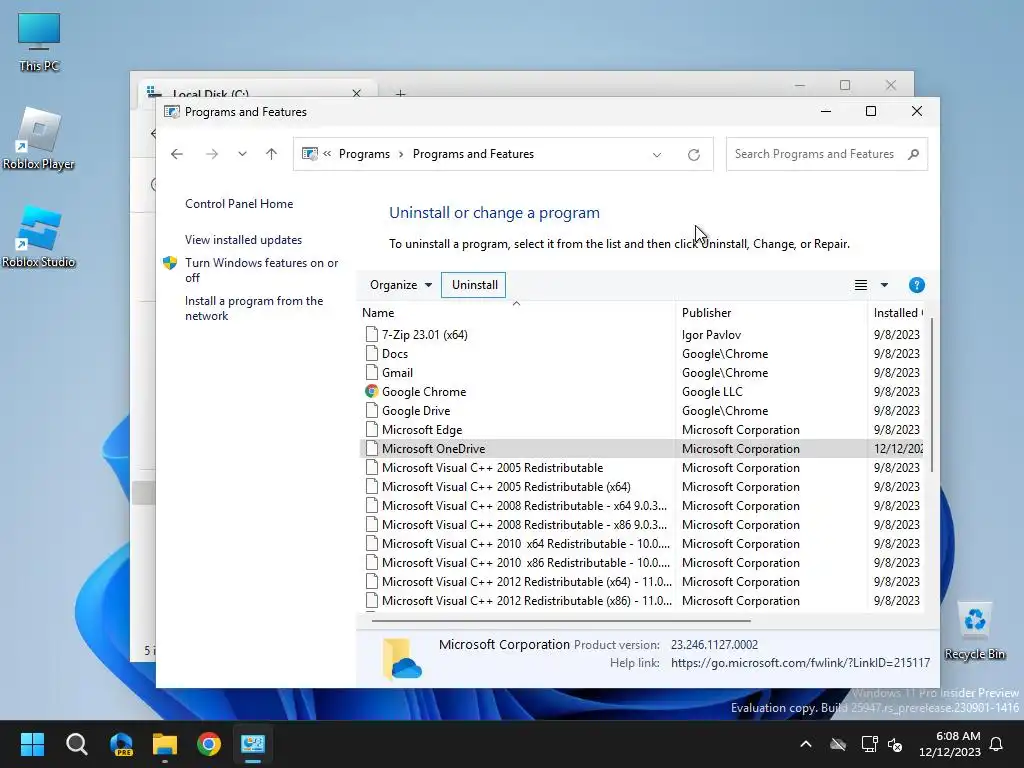Add a new tab in File Explorer window
1024x768 pixels.
click(x=400, y=93)
